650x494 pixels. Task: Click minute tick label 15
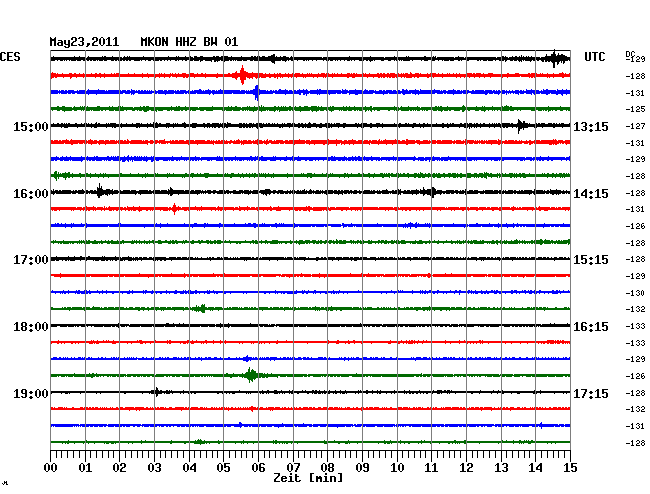[570, 468]
